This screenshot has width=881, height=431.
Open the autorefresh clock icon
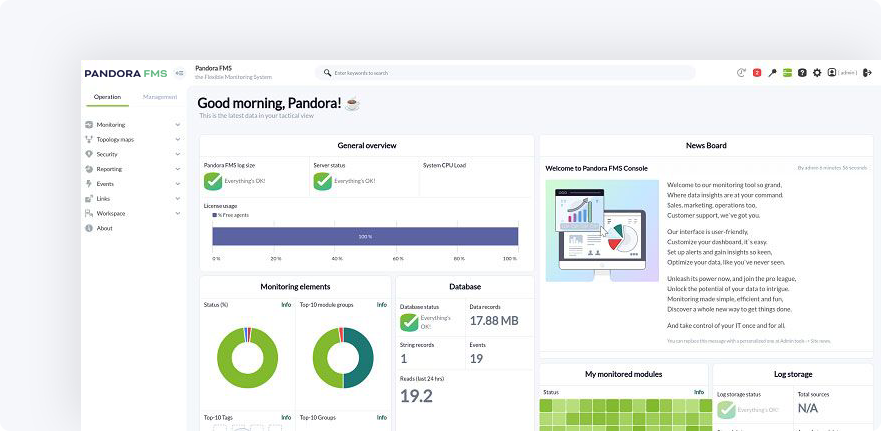tap(741, 72)
